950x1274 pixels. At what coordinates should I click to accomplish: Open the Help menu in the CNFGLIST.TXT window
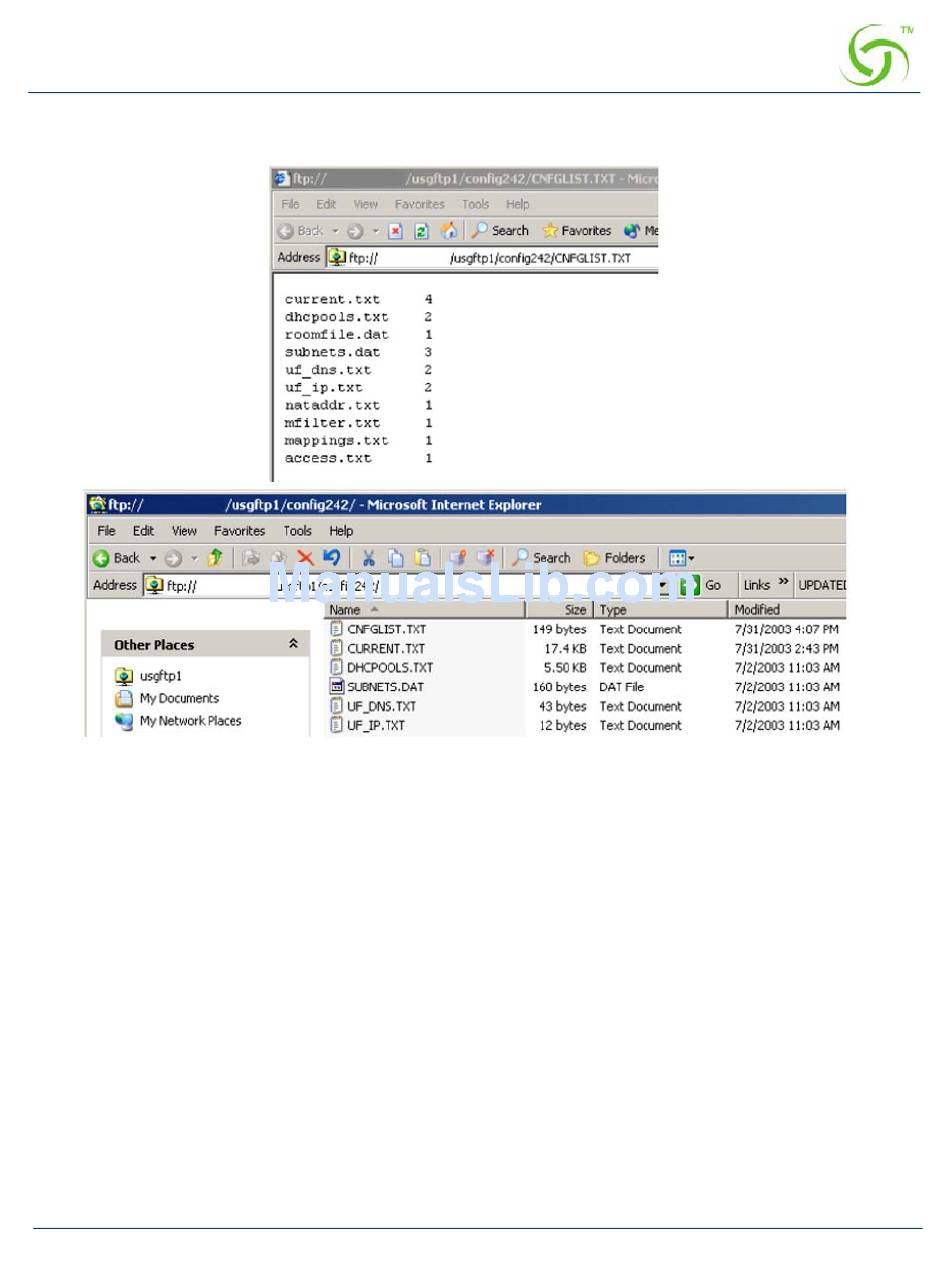(x=517, y=204)
